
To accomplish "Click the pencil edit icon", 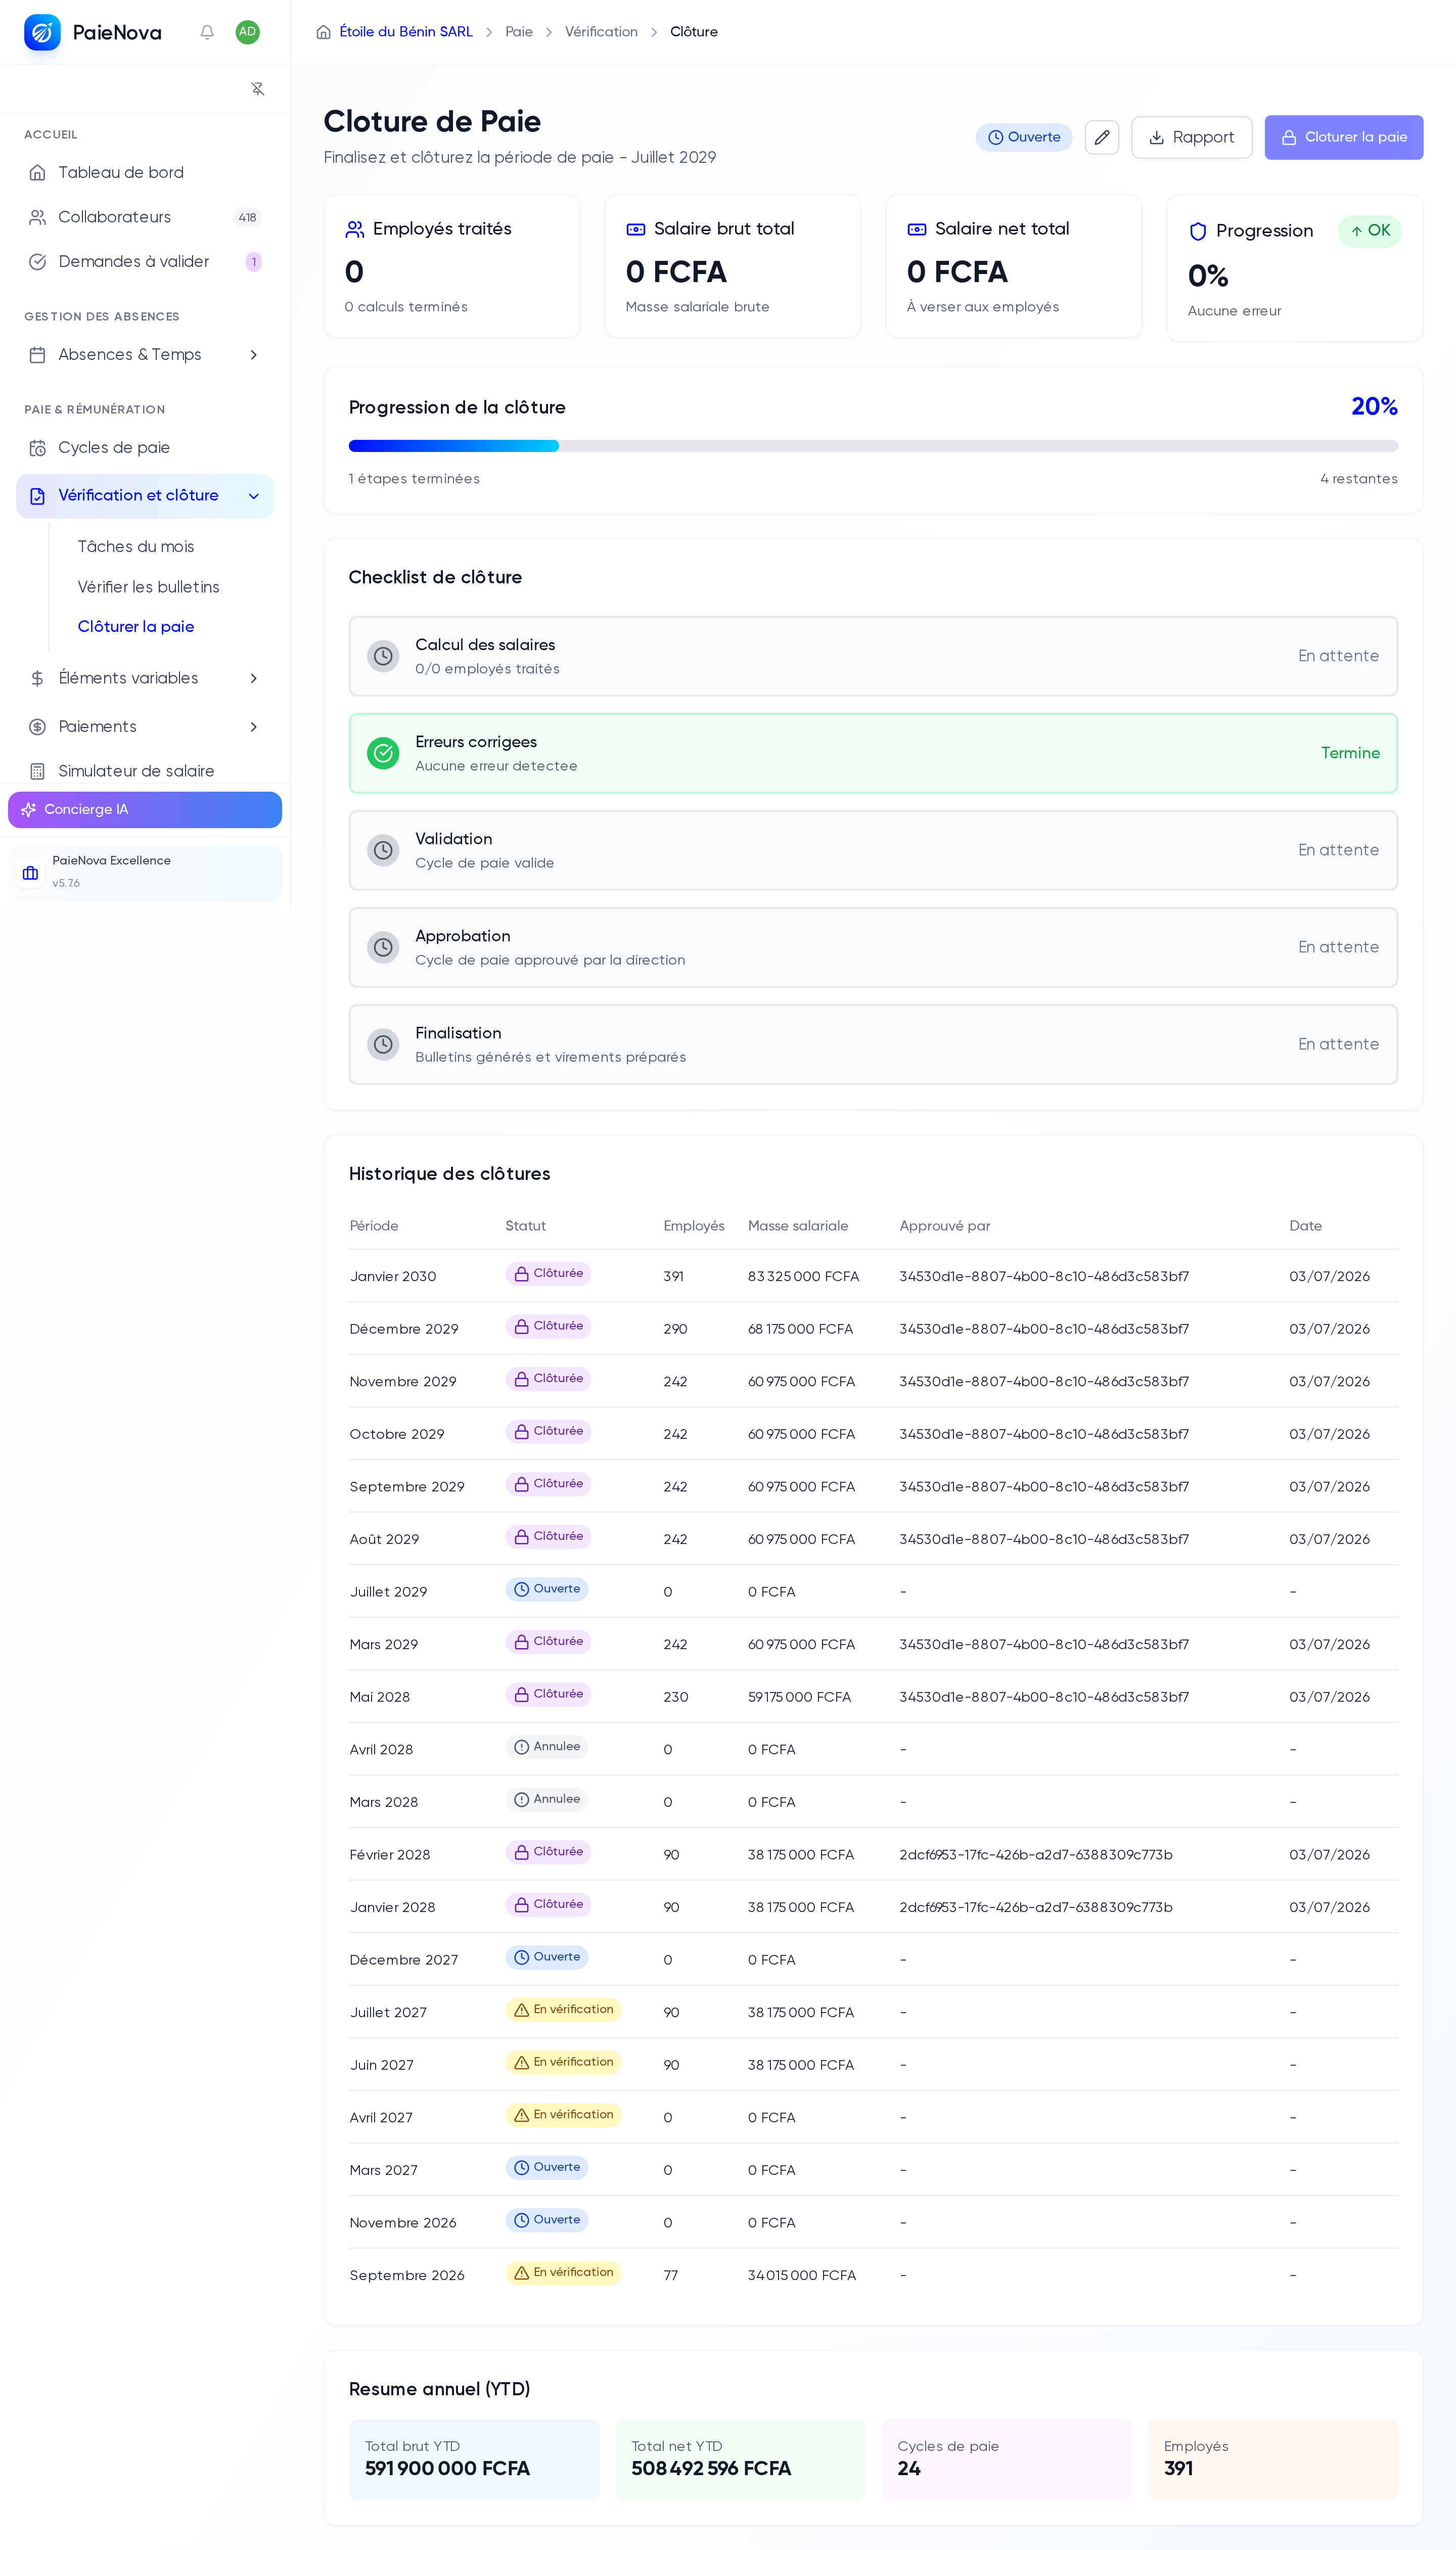I will [1102, 137].
